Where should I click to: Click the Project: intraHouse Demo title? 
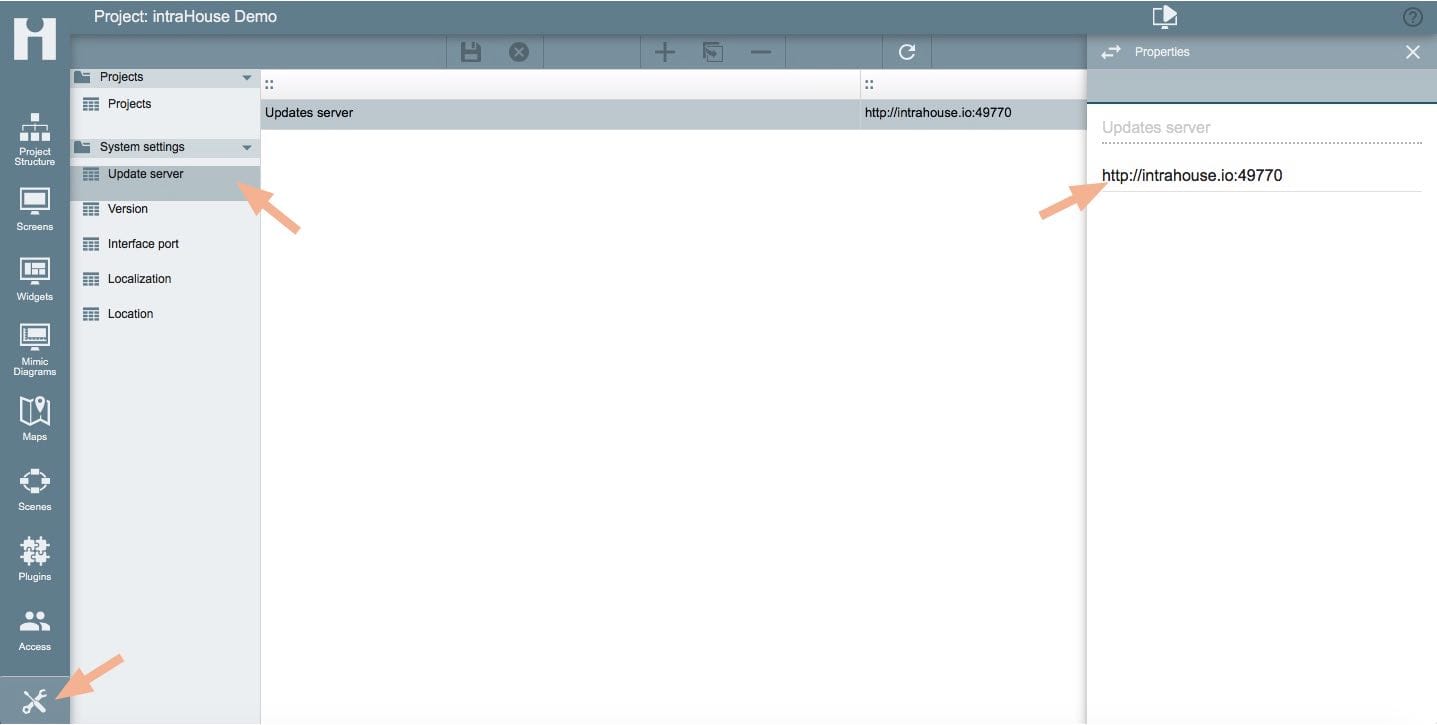(185, 16)
